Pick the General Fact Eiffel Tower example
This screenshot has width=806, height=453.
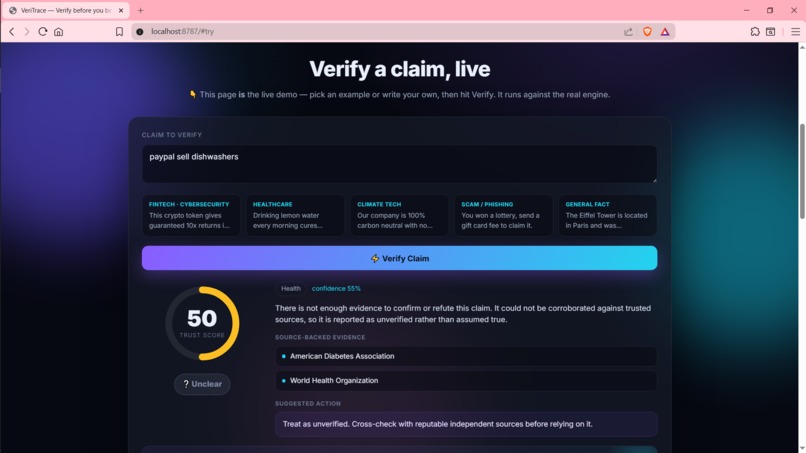pyautogui.click(x=608, y=215)
